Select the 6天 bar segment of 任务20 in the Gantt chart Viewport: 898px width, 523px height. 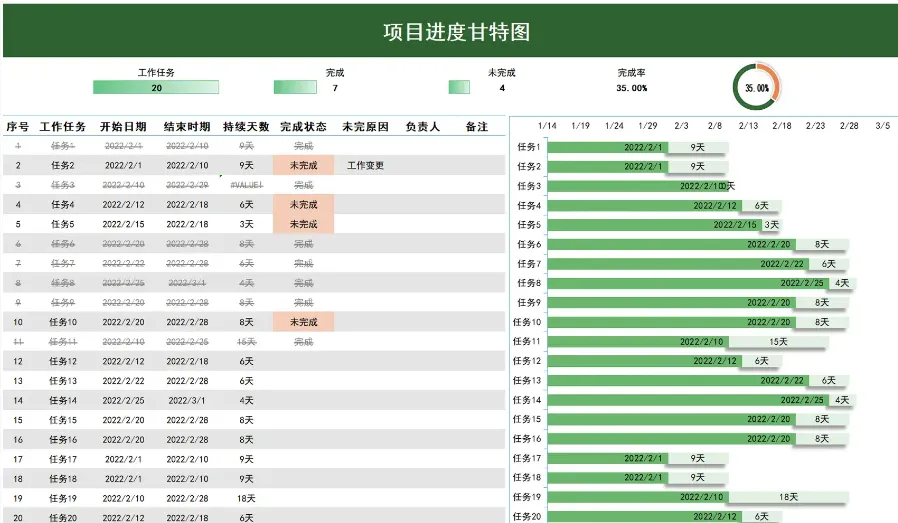point(761,516)
